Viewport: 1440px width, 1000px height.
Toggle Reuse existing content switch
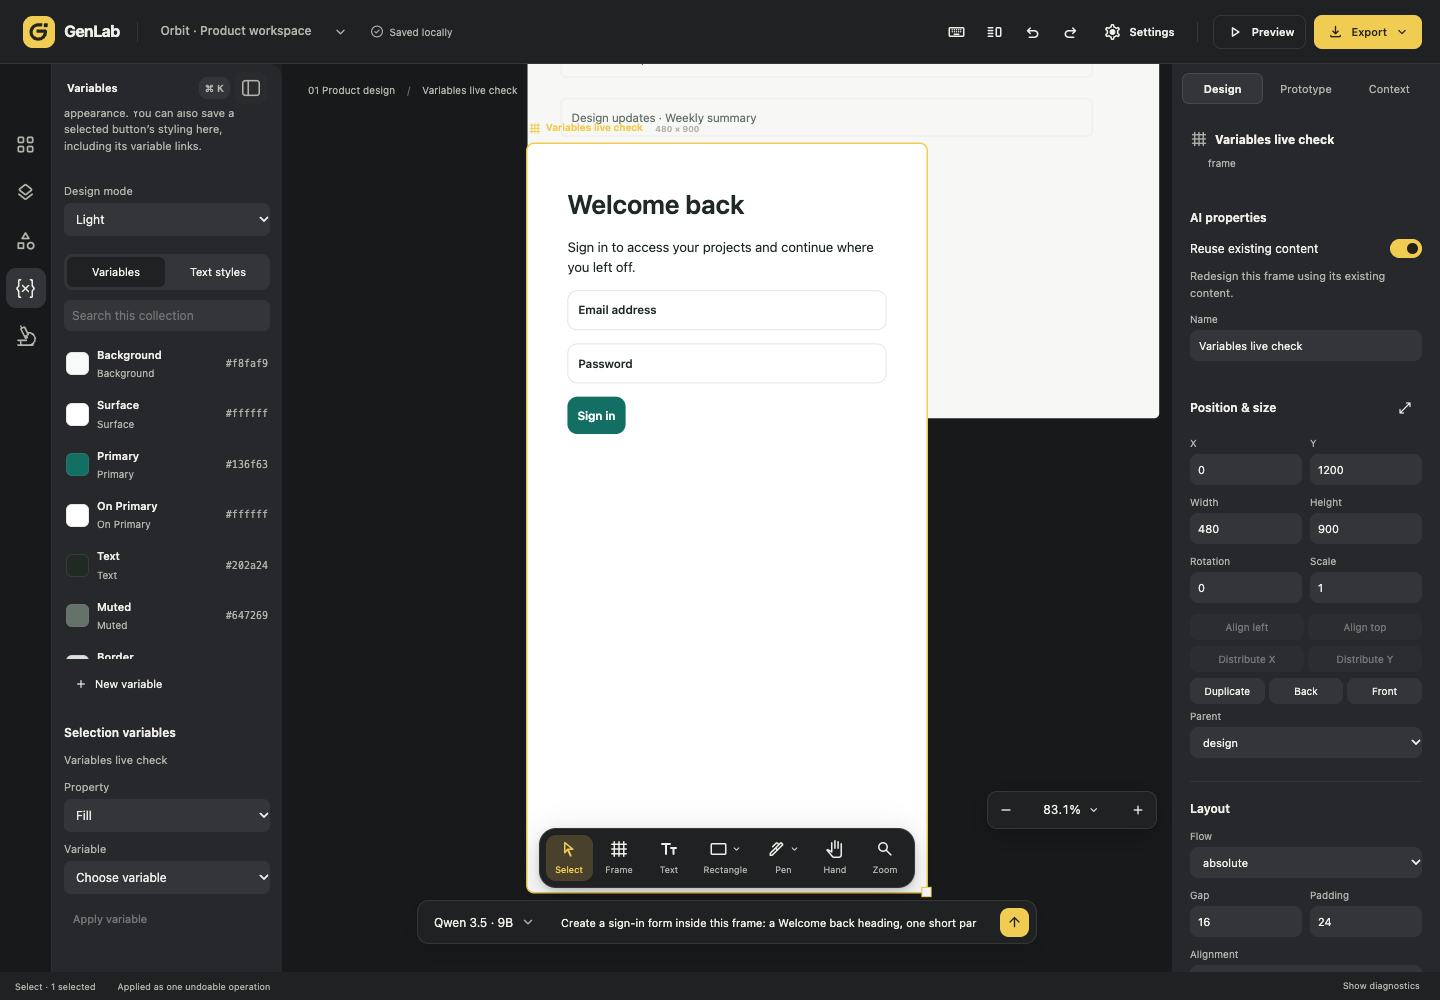coord(1406,248)
